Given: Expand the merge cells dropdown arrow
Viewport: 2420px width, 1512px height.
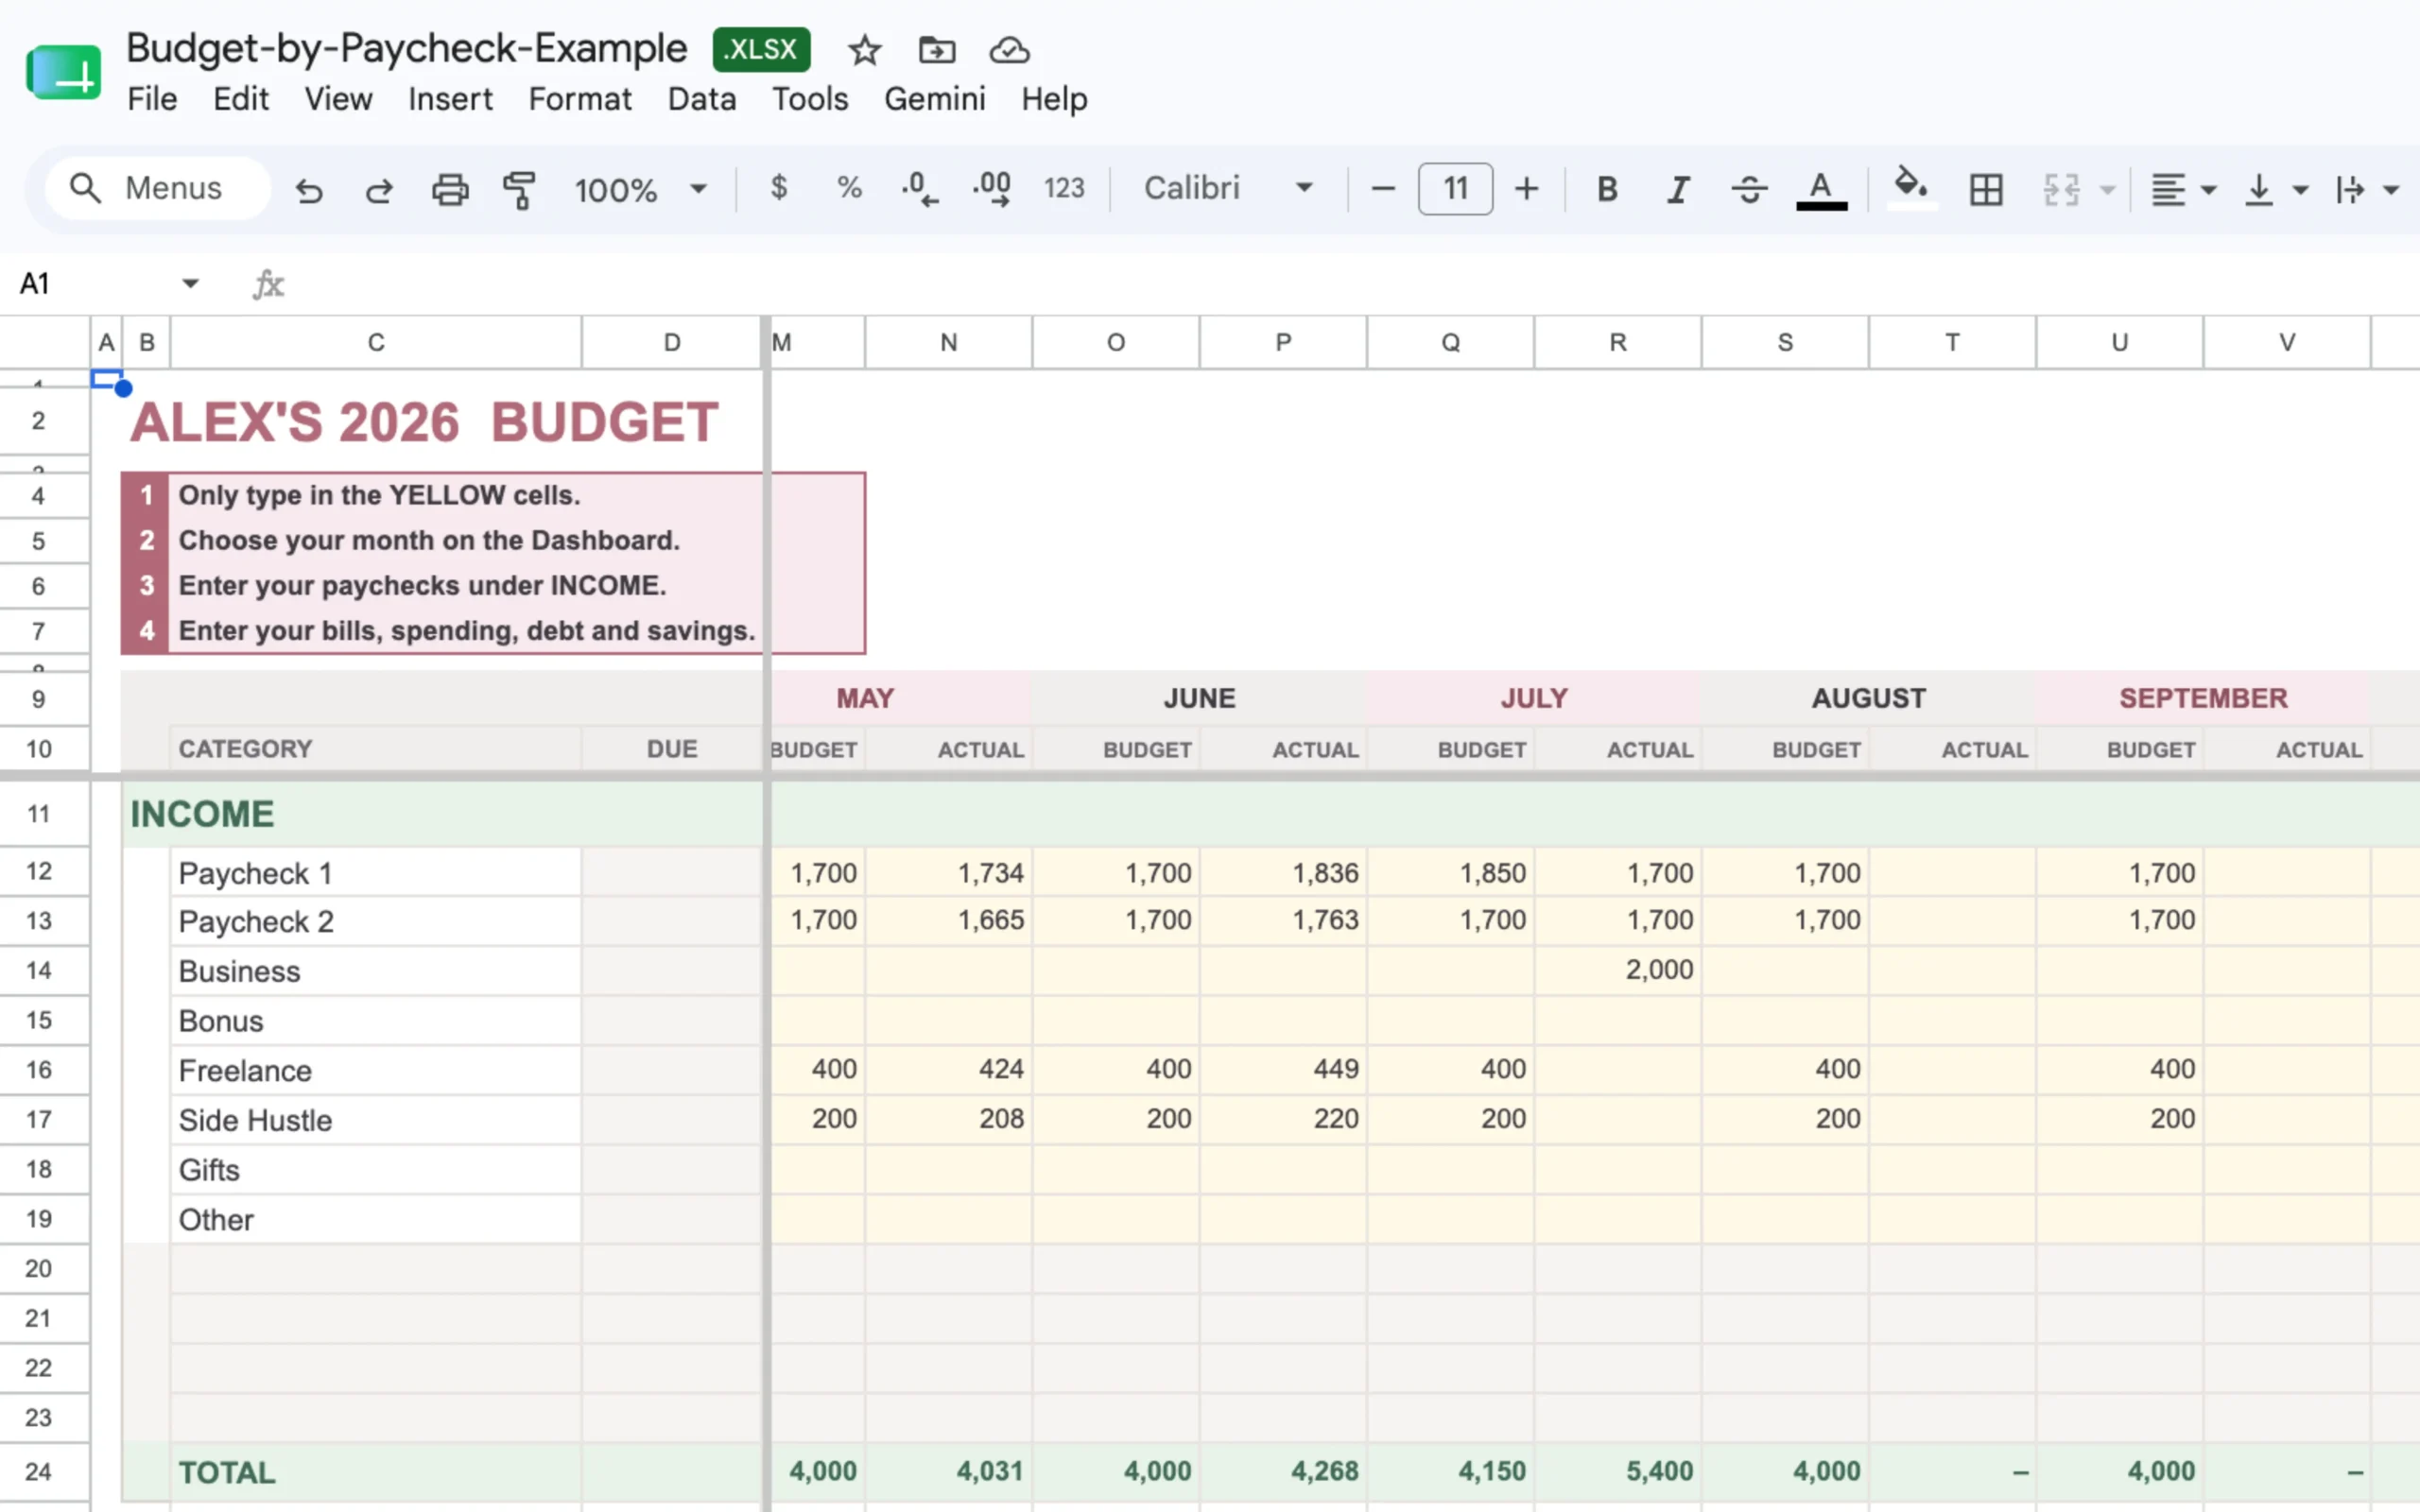Looking at the screenshot, I should 2107,189.
